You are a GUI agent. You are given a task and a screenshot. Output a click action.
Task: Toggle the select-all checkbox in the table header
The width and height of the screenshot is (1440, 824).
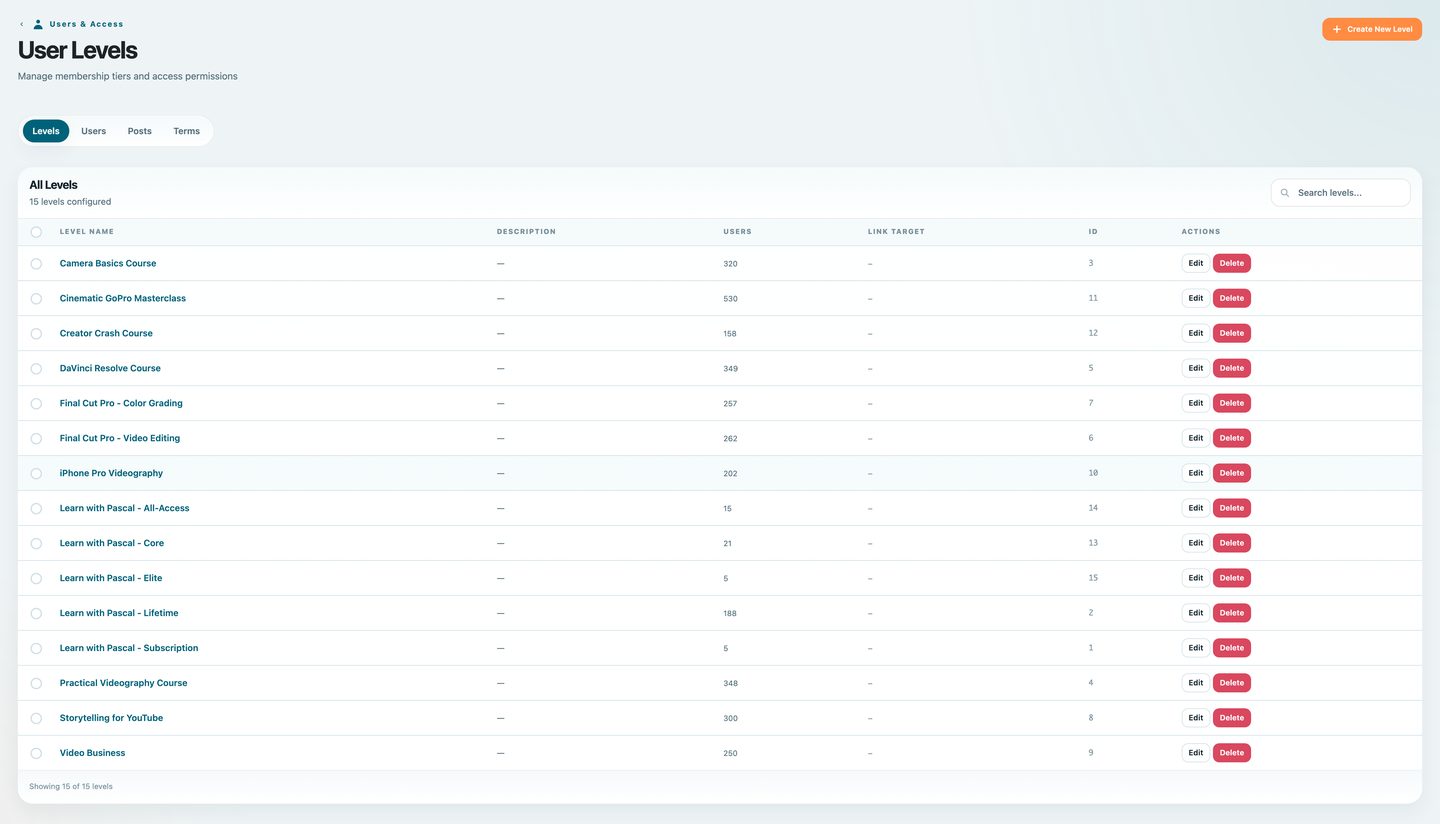click(x=36, y=232)
